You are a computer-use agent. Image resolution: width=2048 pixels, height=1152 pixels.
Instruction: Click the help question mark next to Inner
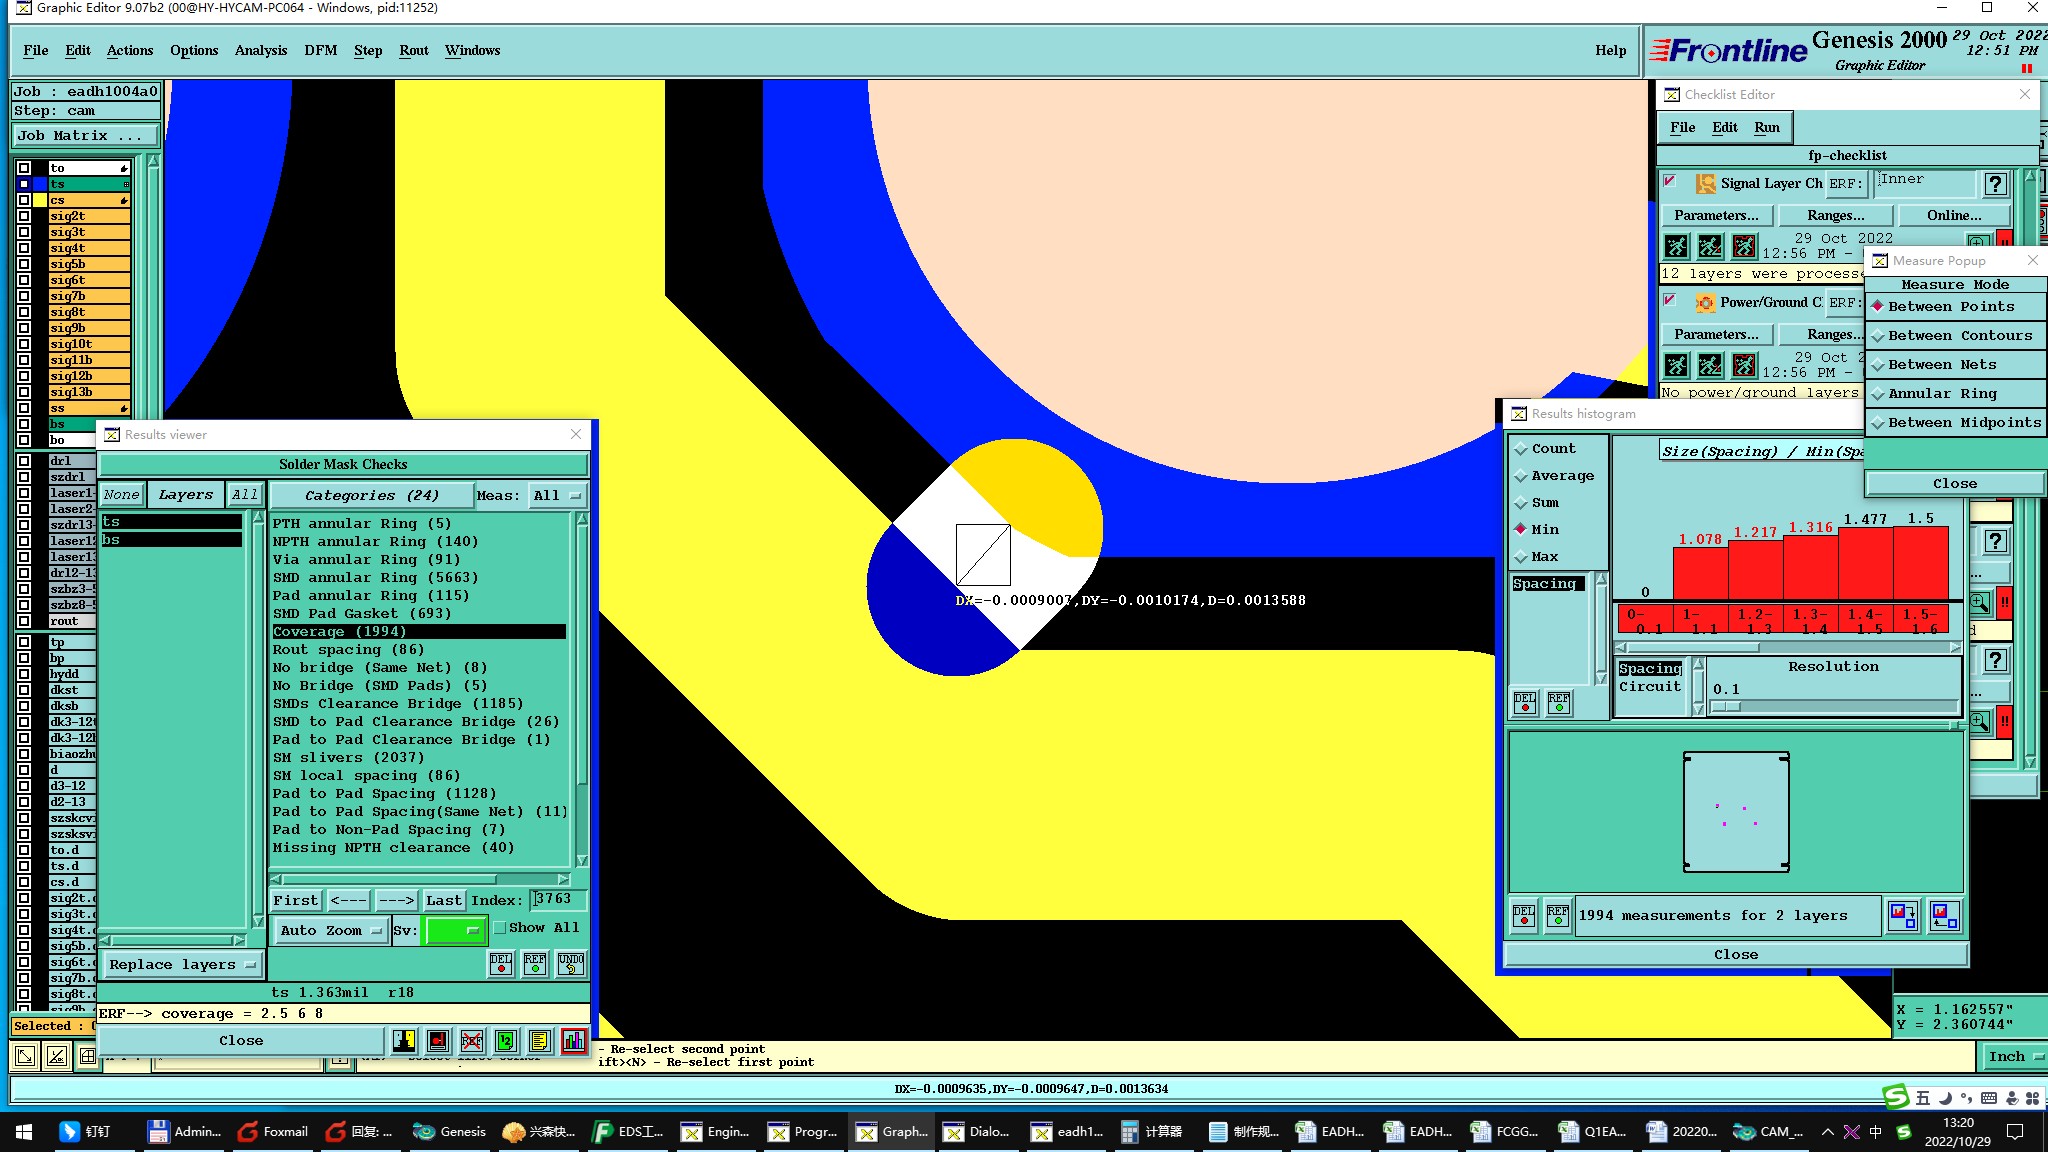1995,184
